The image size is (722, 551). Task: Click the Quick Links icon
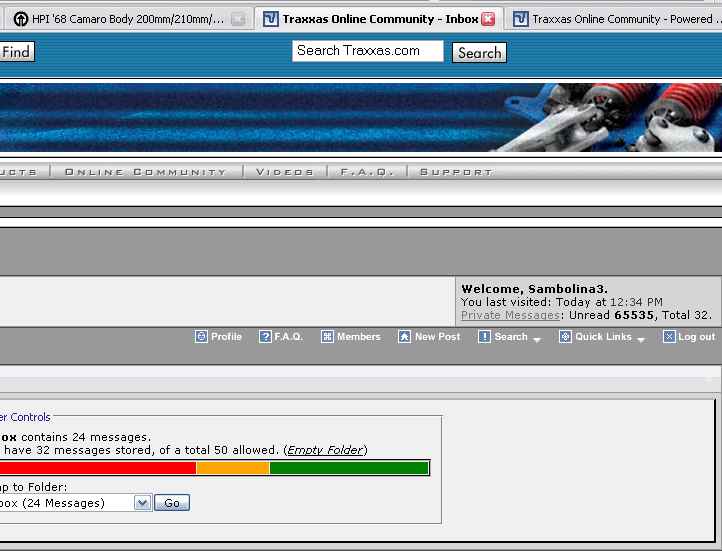coord(565,336)
